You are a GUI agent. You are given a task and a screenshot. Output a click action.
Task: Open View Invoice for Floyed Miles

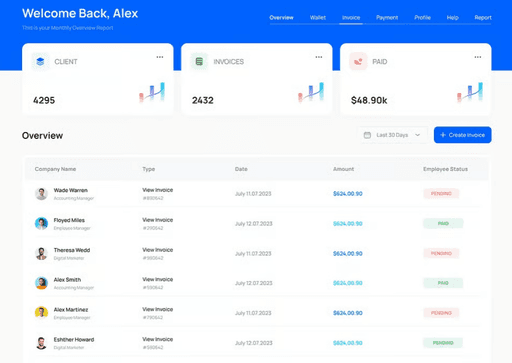point(158,220)
